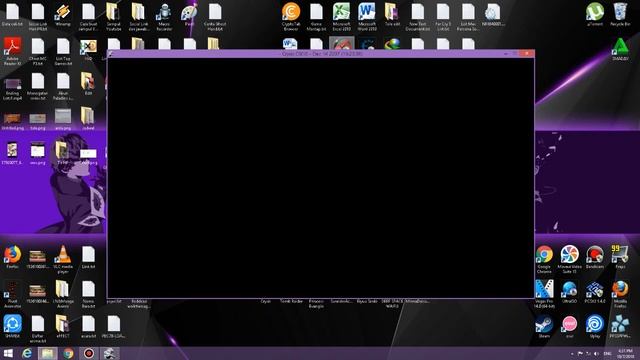
Task: Switch to Chrome in the taskbar
Action: [68, 353]
